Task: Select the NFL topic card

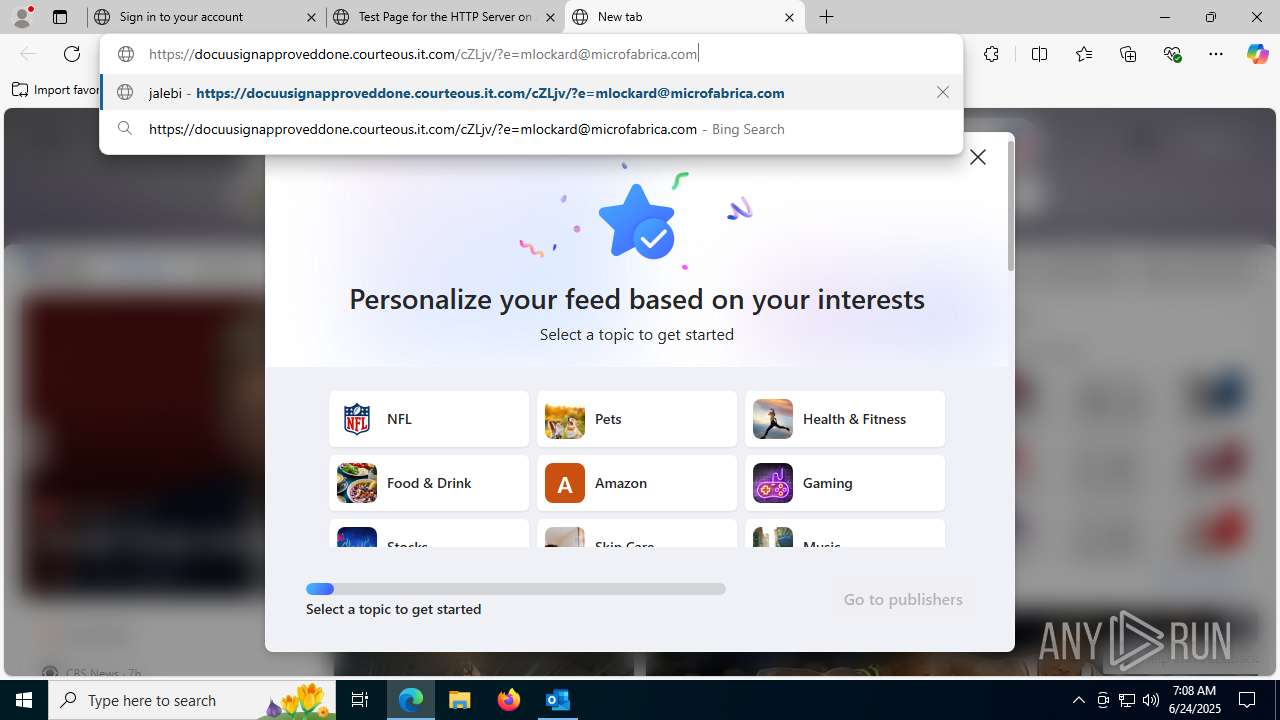Action: click(x=429, y=419)
